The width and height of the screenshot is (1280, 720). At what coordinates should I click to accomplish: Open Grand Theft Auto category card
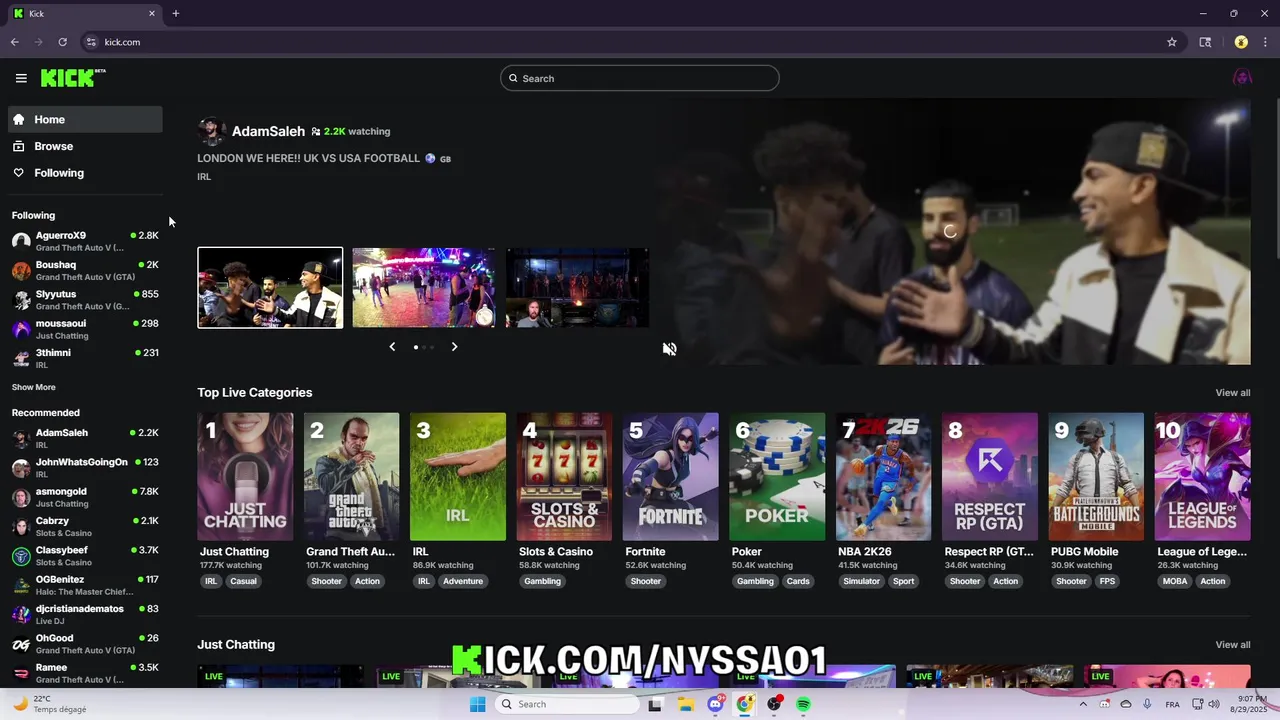[x=351, y=477]
